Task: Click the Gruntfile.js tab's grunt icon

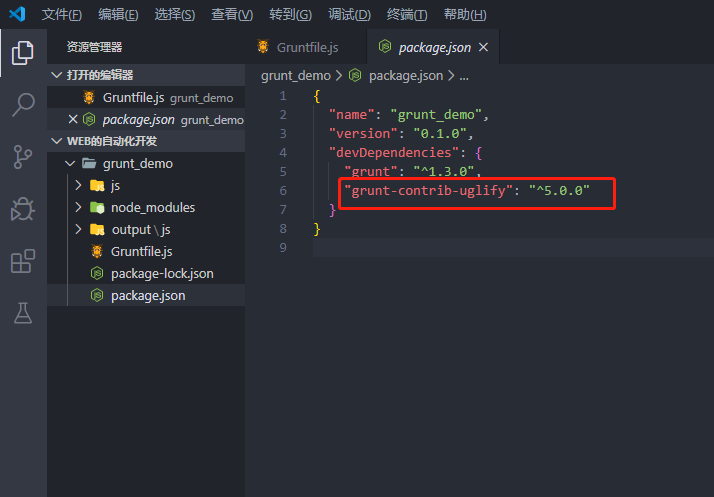Action: [x=263, y=47]
